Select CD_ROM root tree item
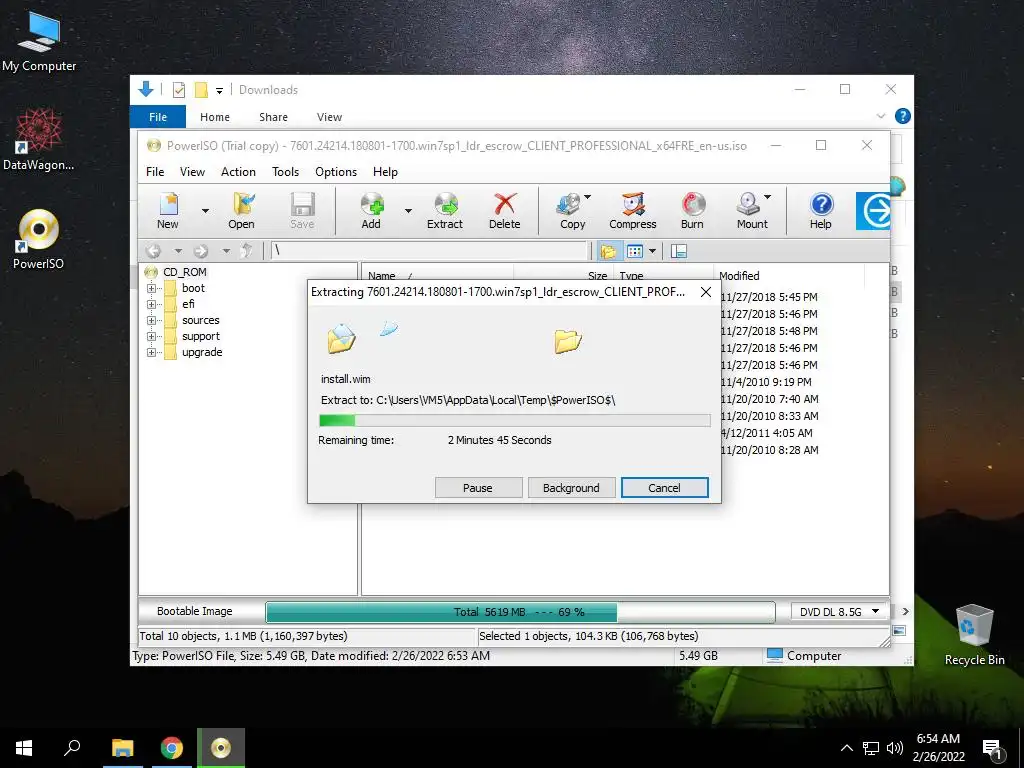1024x768 pixels. (x=185, y=272)
